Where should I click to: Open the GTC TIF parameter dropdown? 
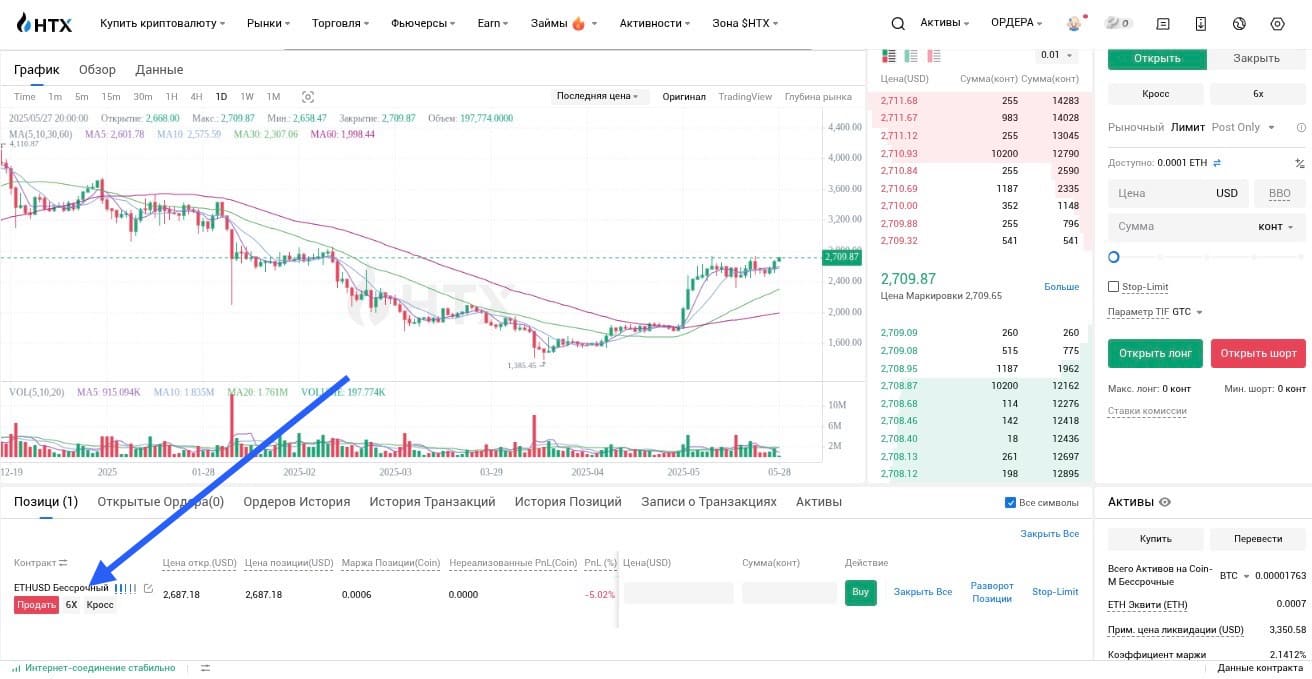click(x=1187, y=312)
